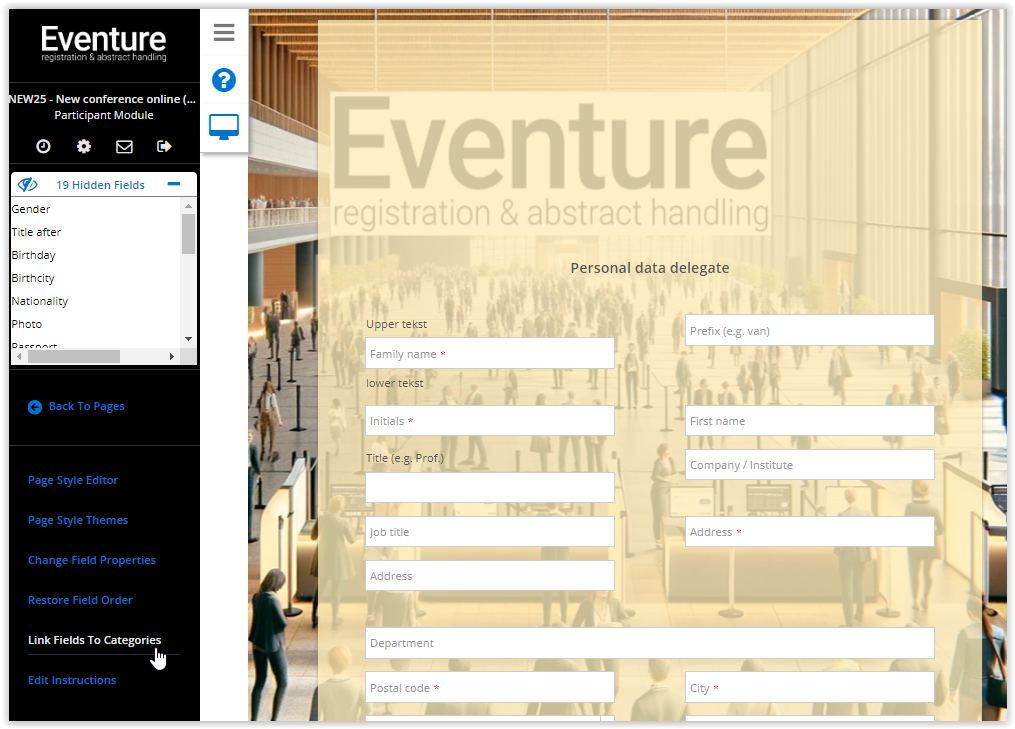Click the Title (e.g. Prof.) input box
This screenshot has height=729, width=1015.
pos(489,488)
